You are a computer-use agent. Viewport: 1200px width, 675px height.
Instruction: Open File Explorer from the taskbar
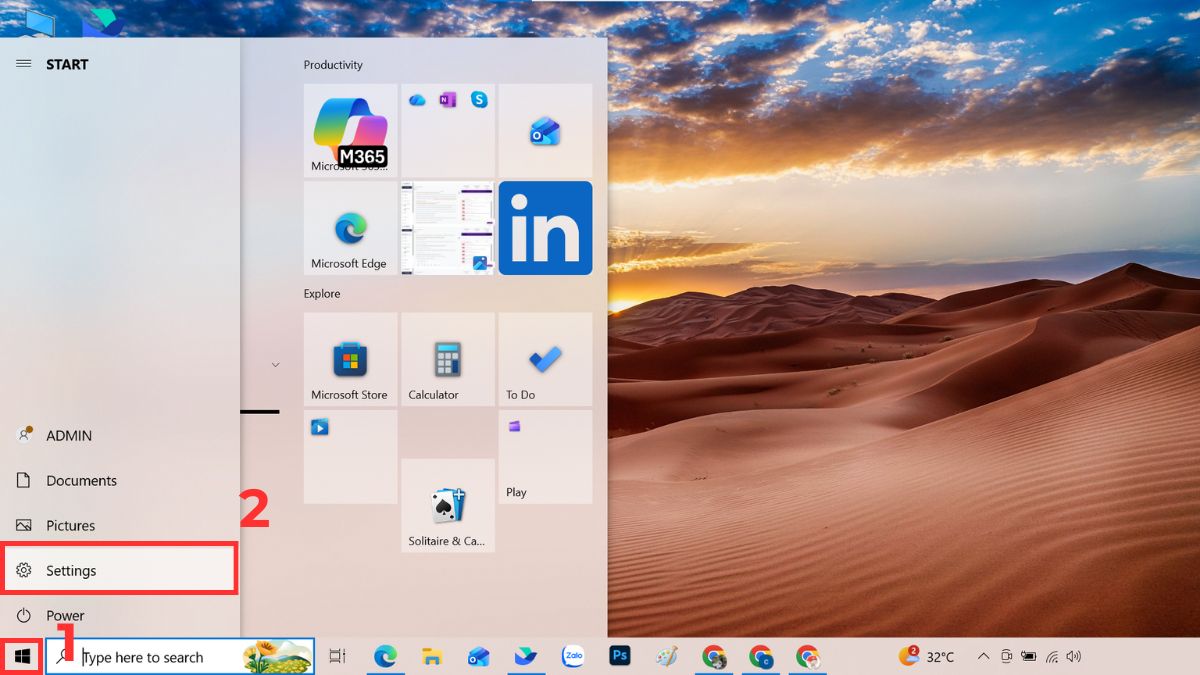pos(432,657)
